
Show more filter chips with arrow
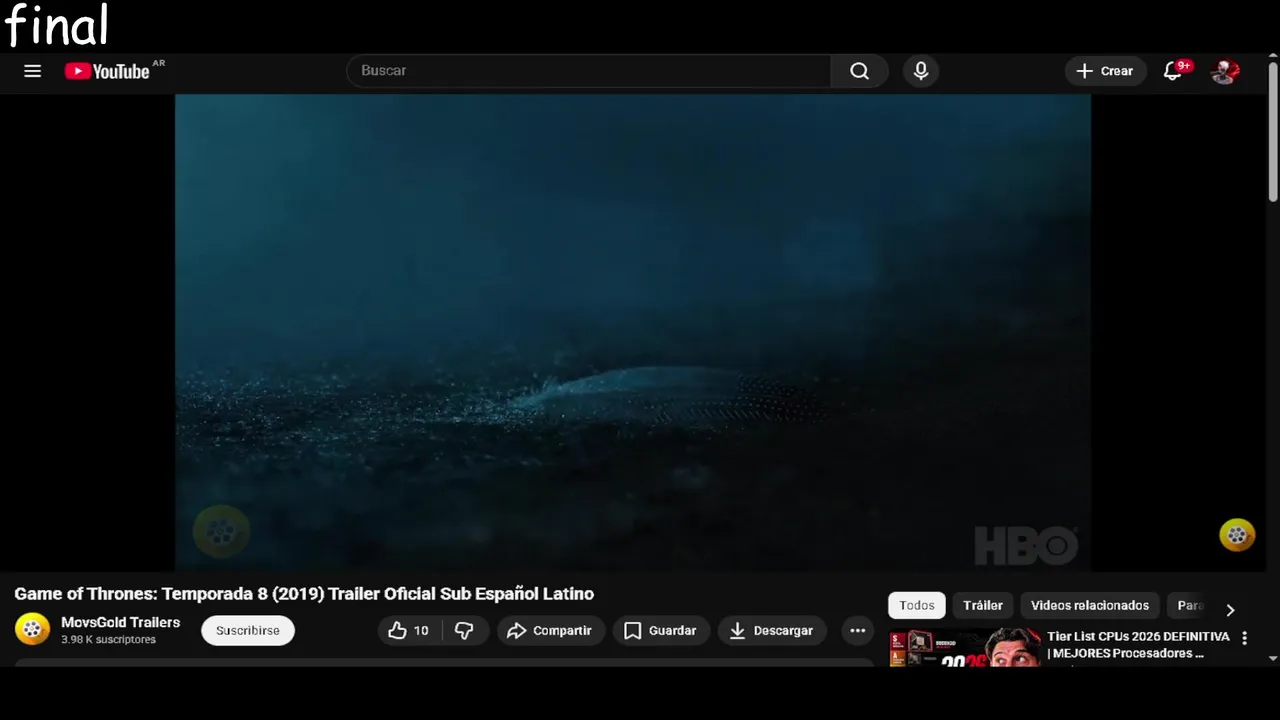pyautogui.click(x=1230, y=609)
